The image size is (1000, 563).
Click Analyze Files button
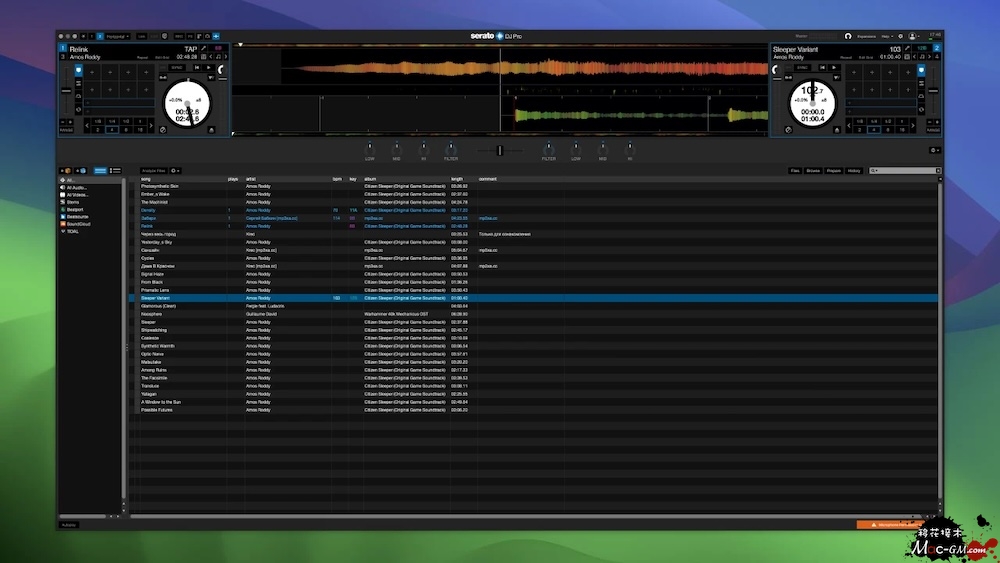153,171
